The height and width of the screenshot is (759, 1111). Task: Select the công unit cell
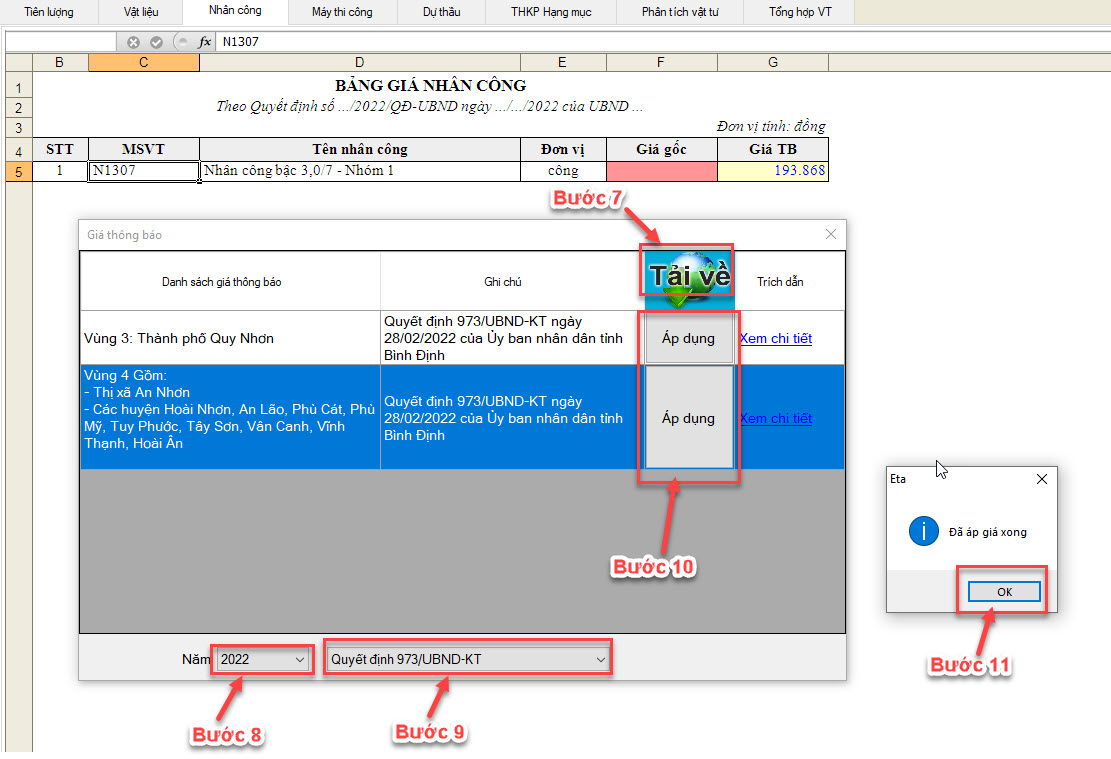(563, 171)
